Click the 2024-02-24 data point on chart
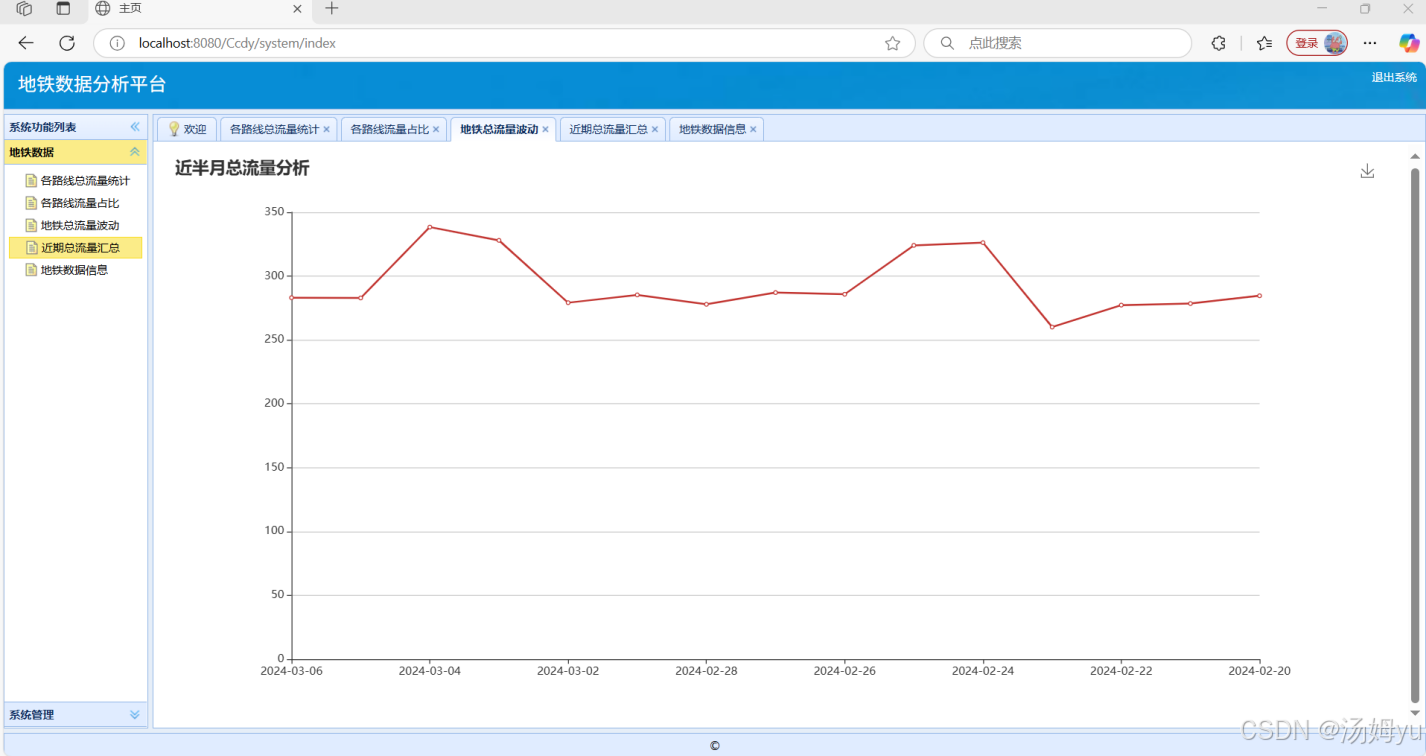The height and width of the screenshot is (756, 1426). pyautogui.click(x=983, y=242)
